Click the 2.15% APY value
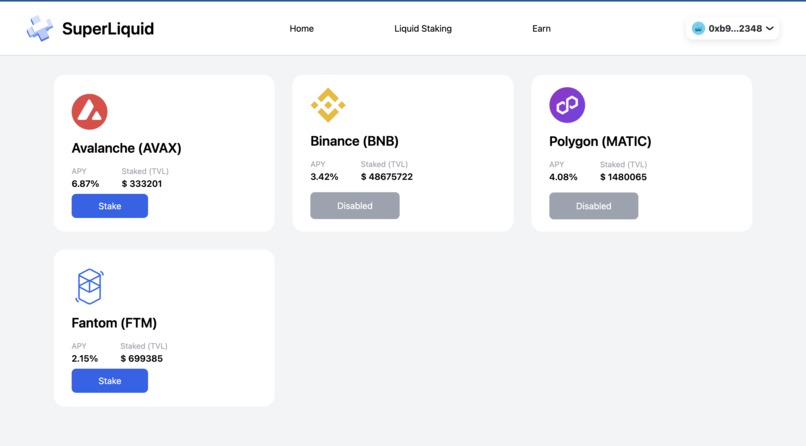Viewport: 806px width, 446px height. tap(85, 359)
